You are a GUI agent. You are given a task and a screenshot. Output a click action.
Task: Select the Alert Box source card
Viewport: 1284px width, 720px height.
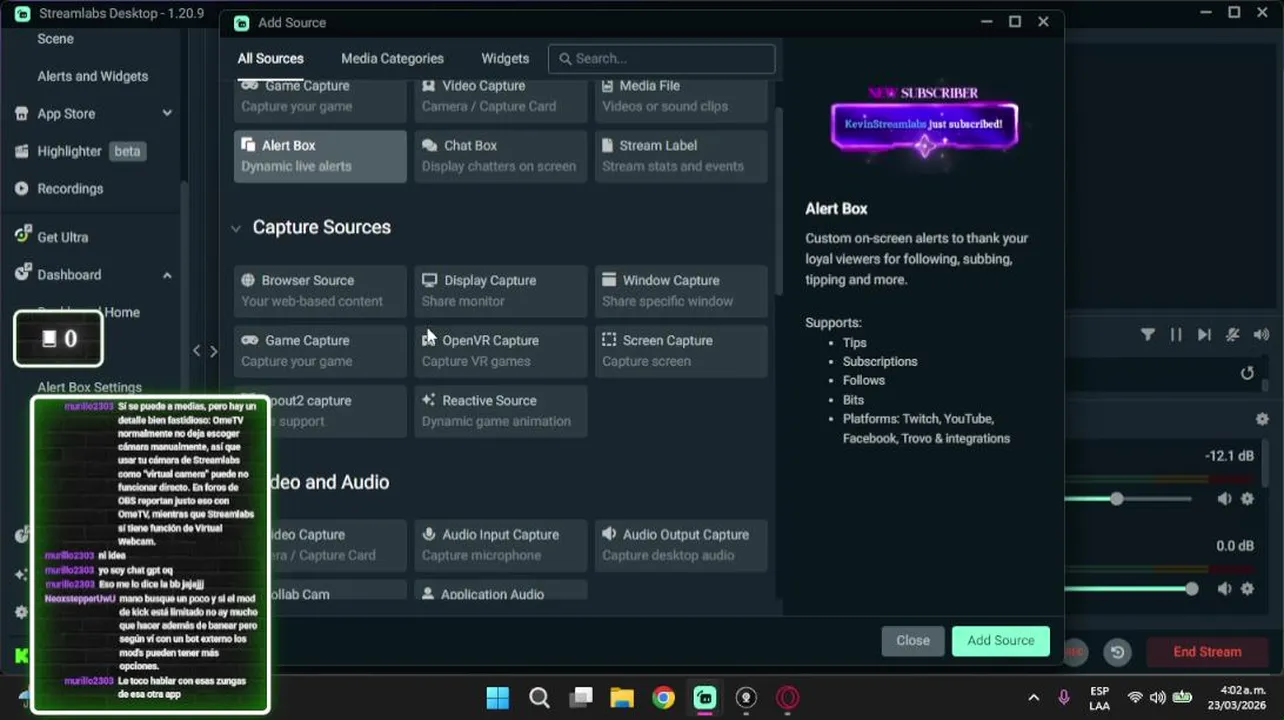pyautogui.click(x=320, y=156)
